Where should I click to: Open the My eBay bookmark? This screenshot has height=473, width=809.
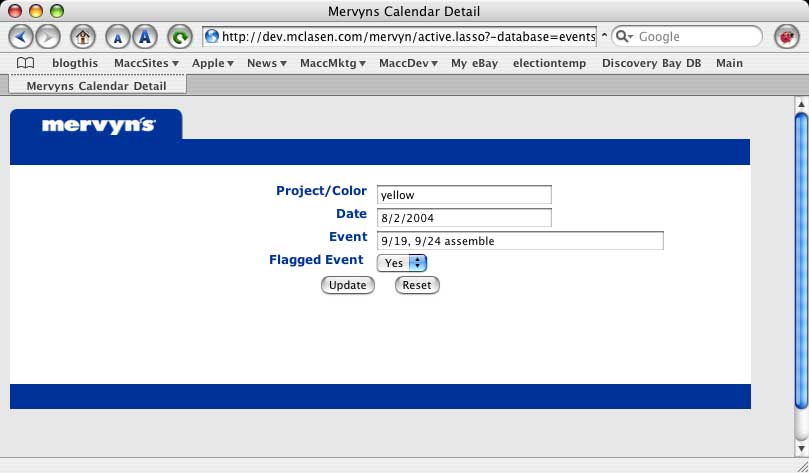474,63
